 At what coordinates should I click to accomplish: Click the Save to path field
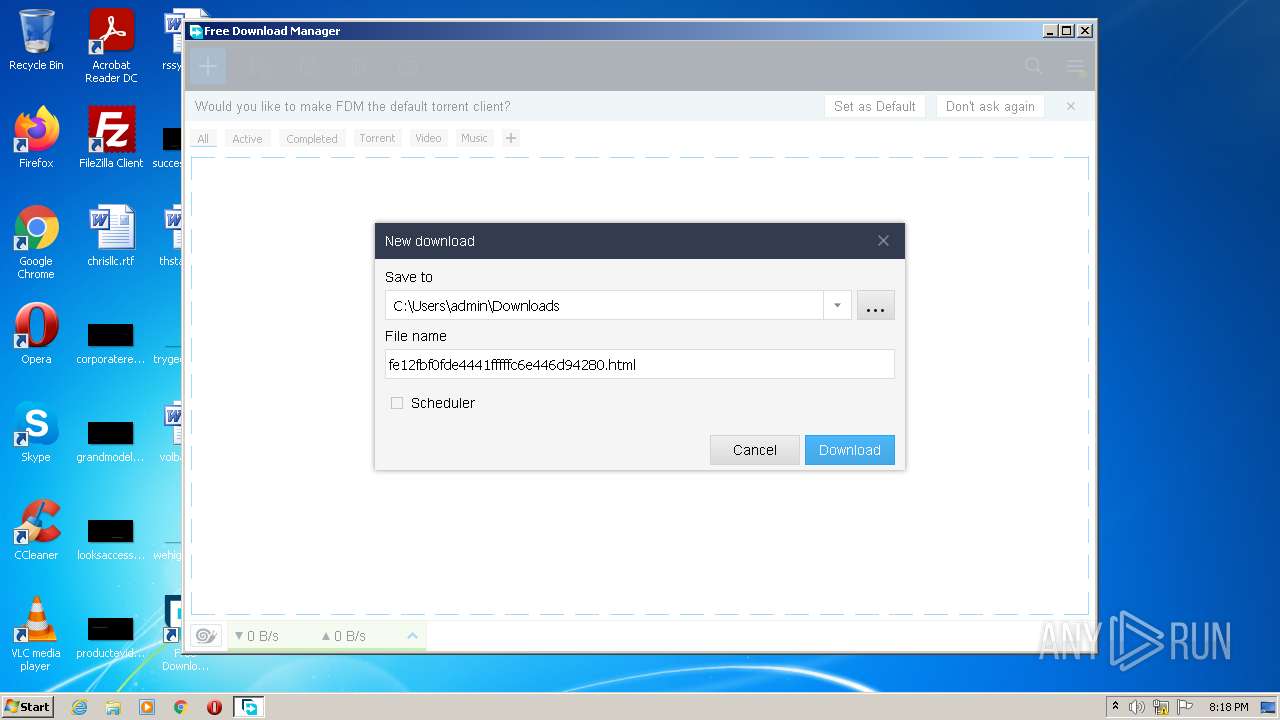pyautogui.click(x=604, y=305)
